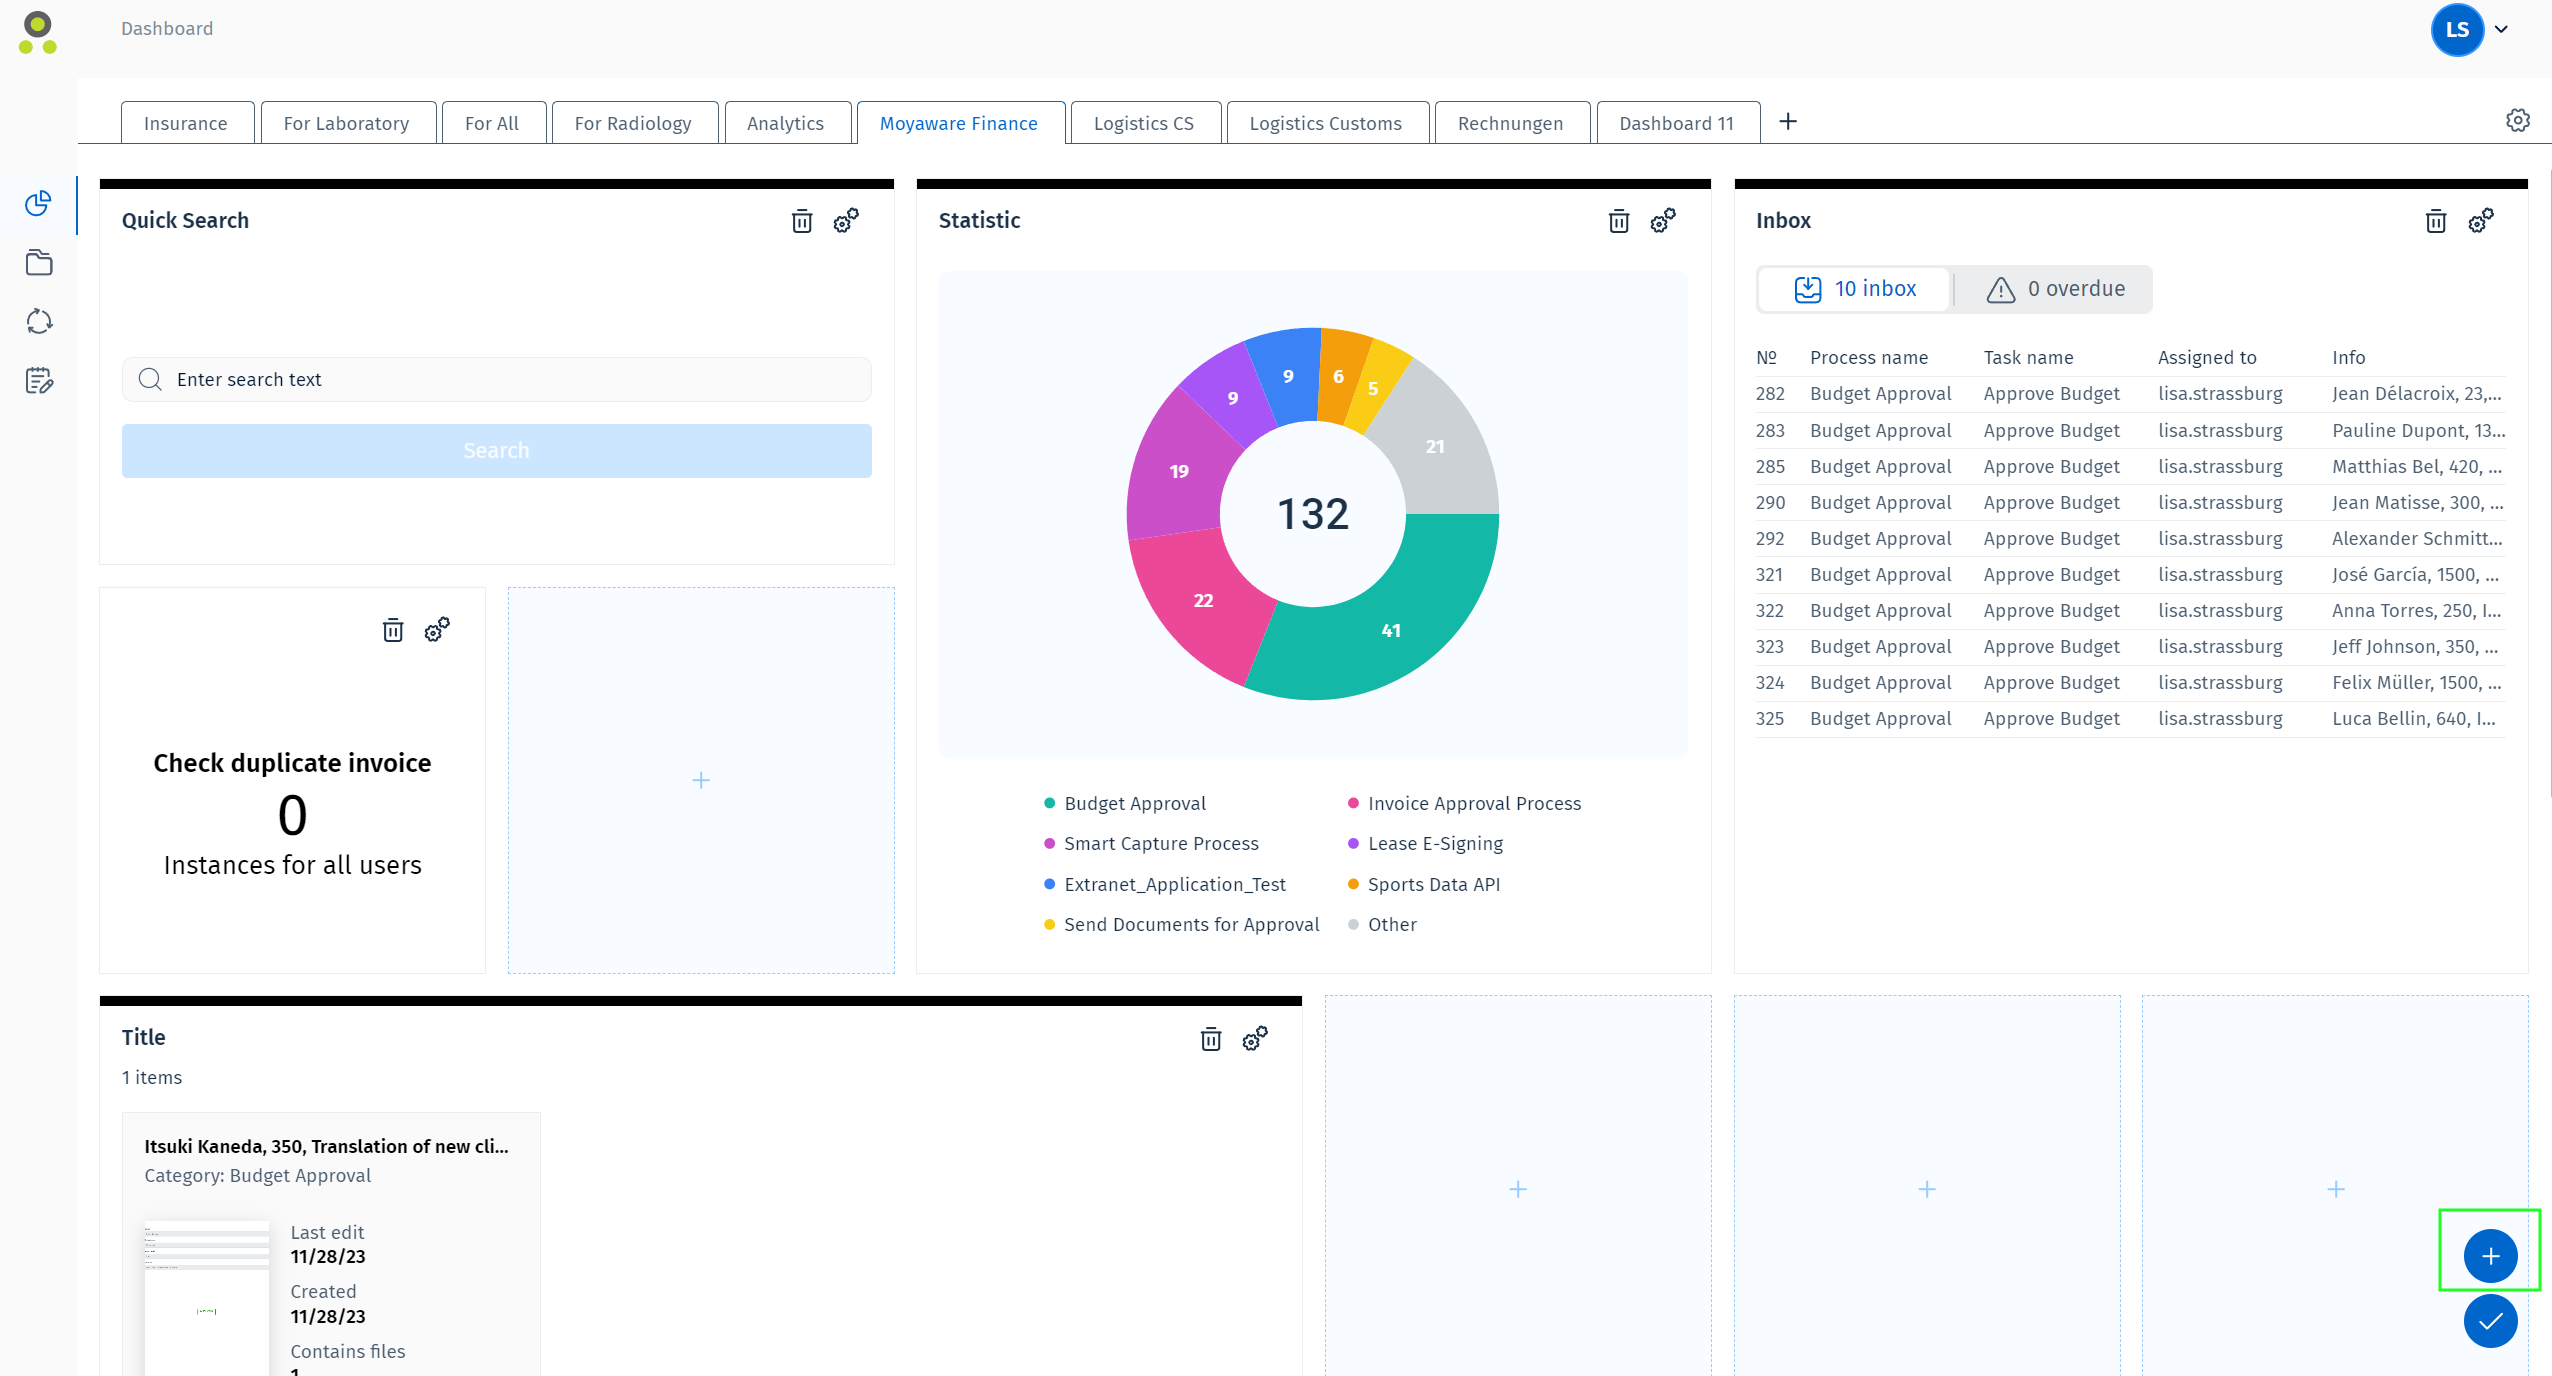
Task: Switch the Inbox to the 0 overdue view
Action: pos(2055,289)
